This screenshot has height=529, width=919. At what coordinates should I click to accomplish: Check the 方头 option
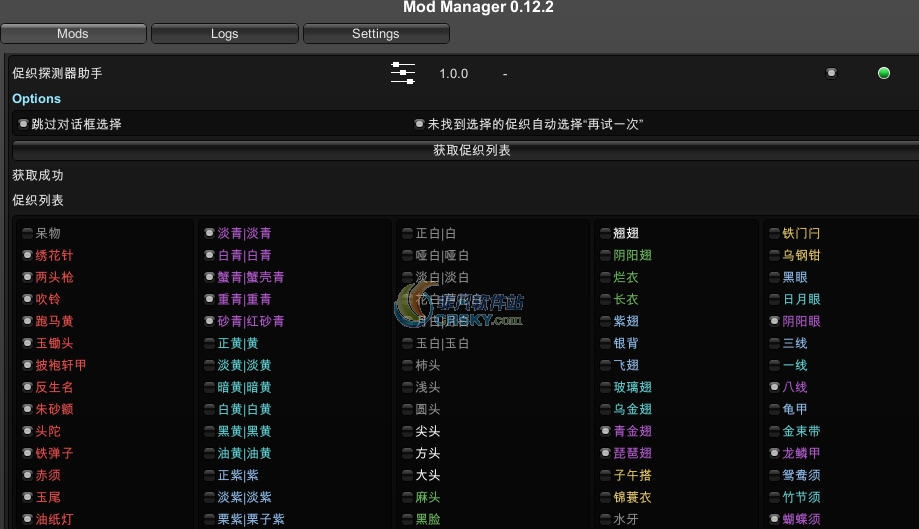(x=407, y=453)
